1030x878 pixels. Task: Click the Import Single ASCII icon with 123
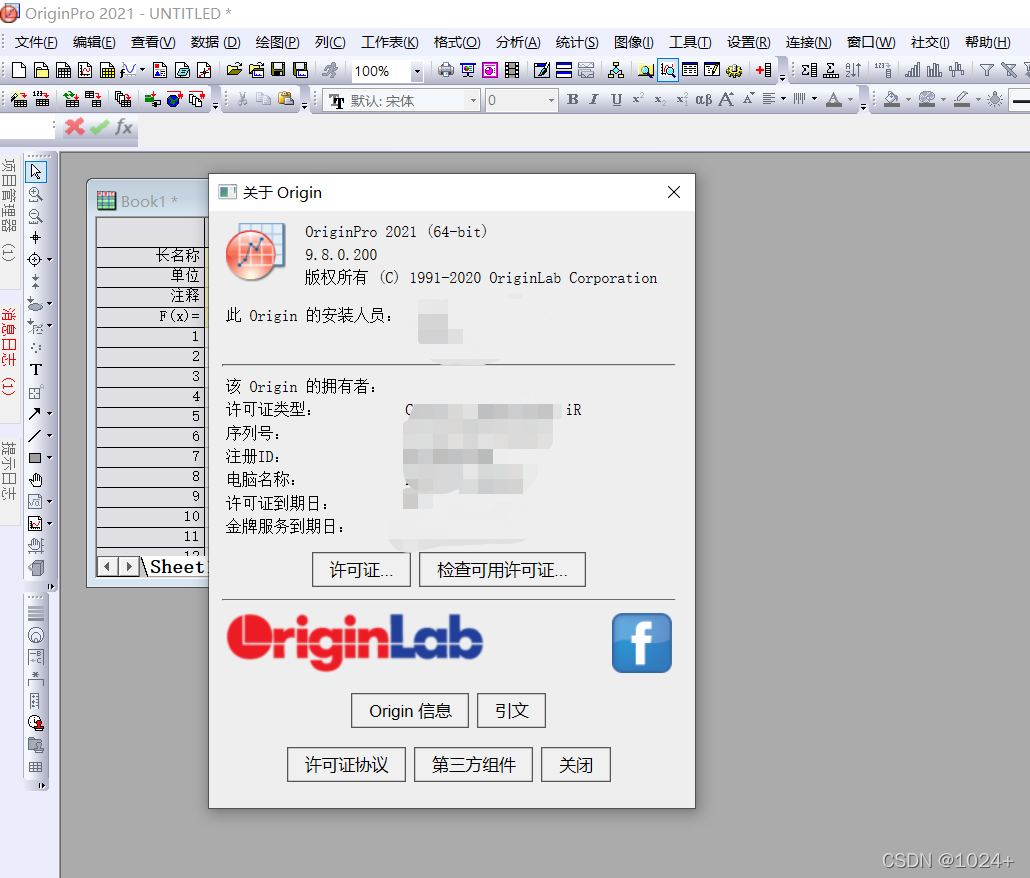tap(41, 100)
